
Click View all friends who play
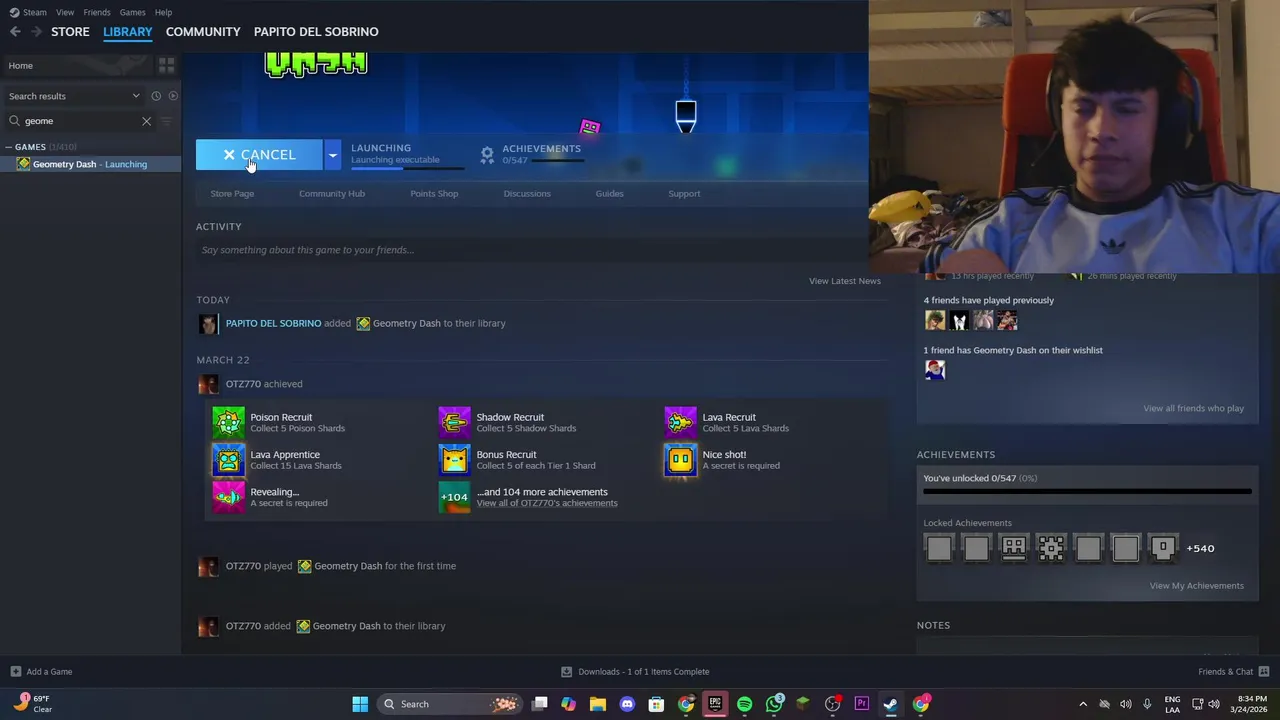[1193, 408]
